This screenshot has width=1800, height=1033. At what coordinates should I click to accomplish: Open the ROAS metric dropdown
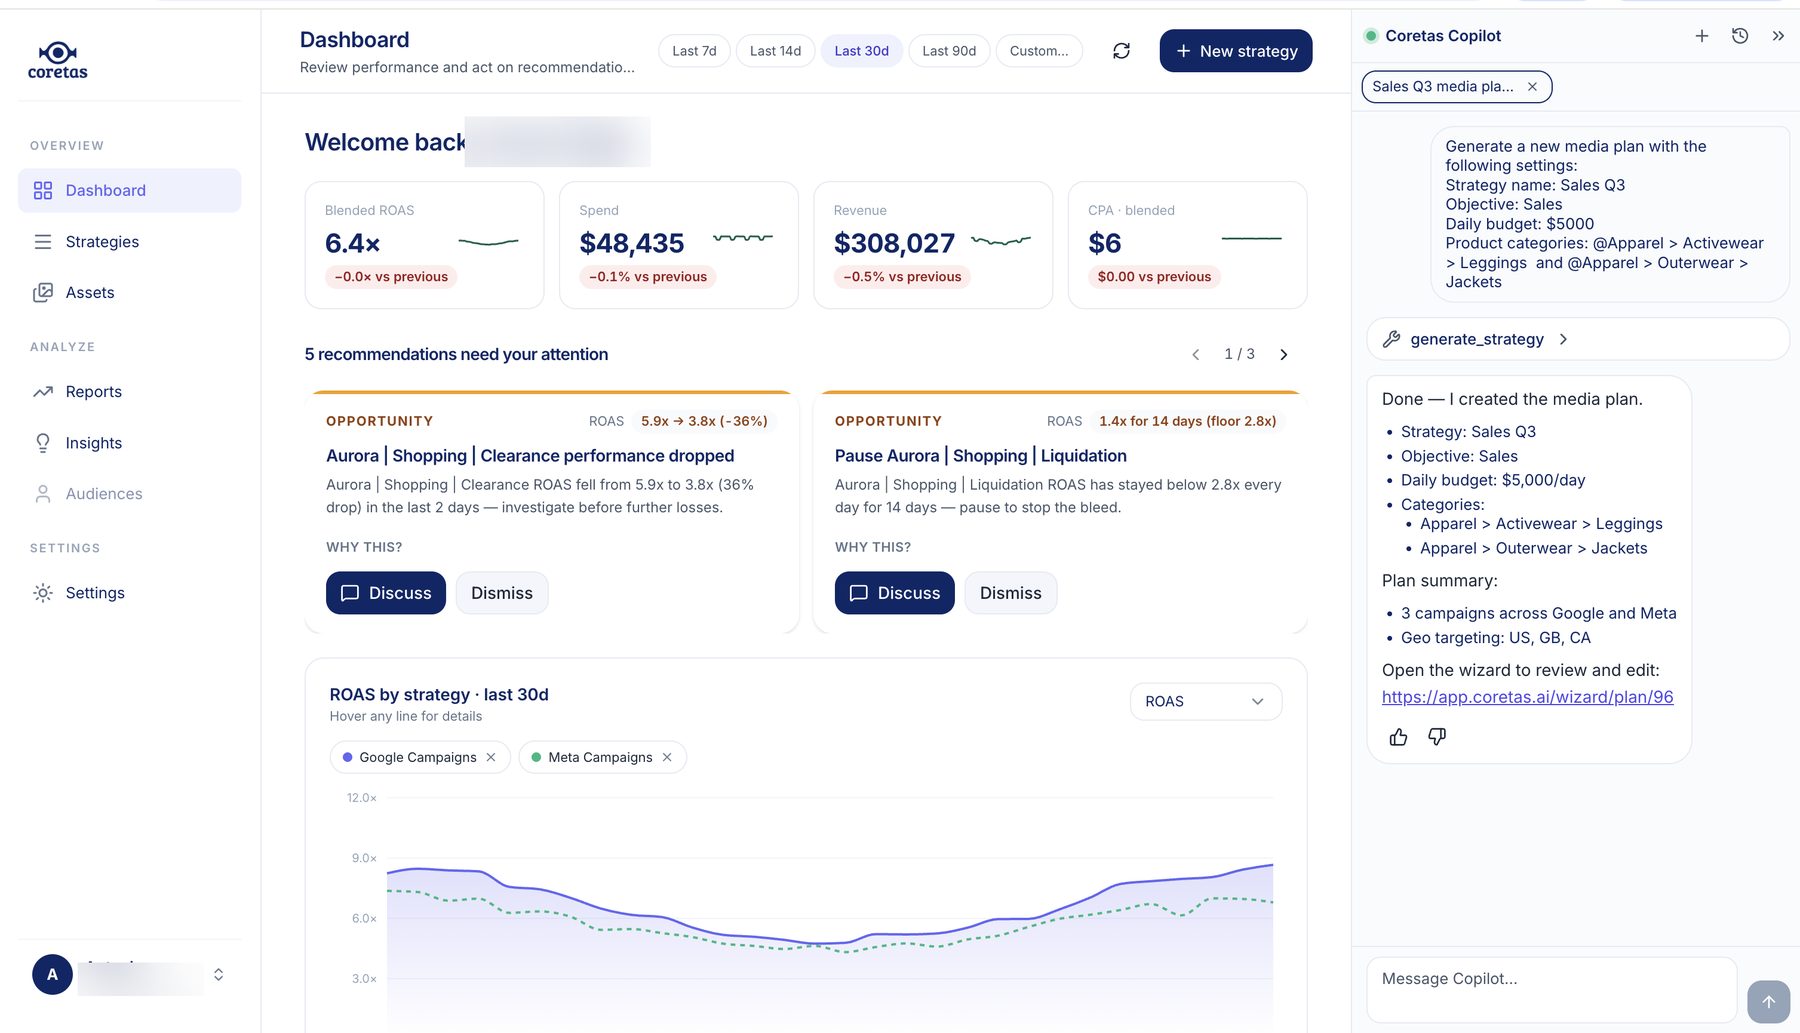[x=1206, y=701]
